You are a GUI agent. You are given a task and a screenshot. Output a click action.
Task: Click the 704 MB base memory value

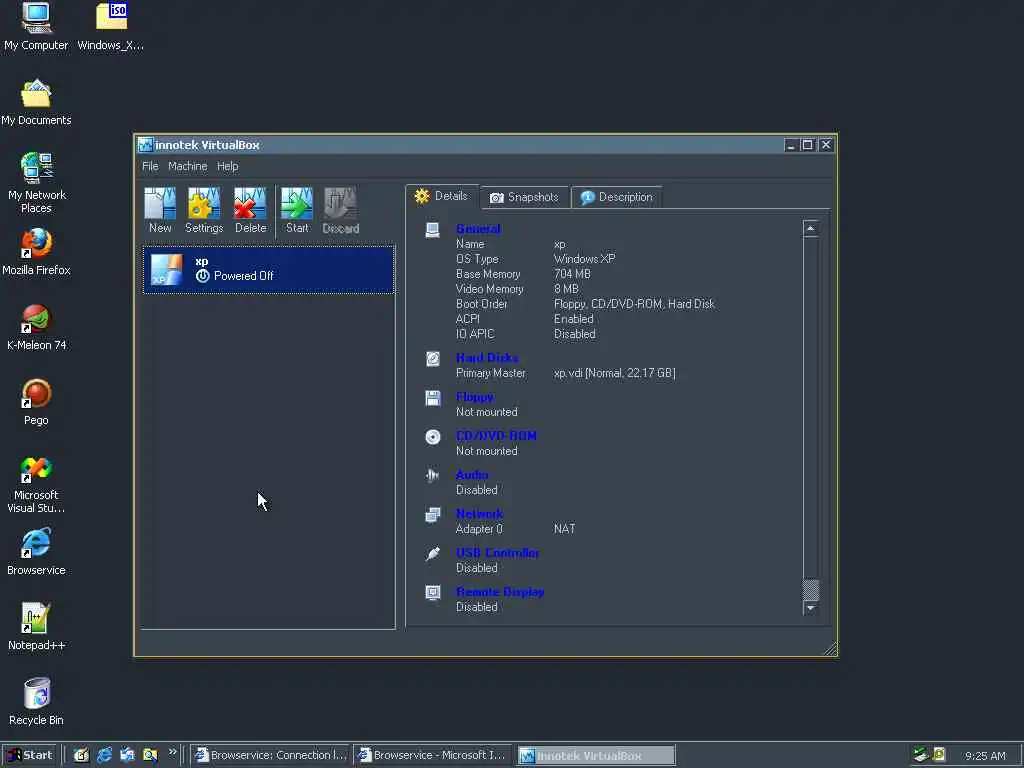pos(572,274)
